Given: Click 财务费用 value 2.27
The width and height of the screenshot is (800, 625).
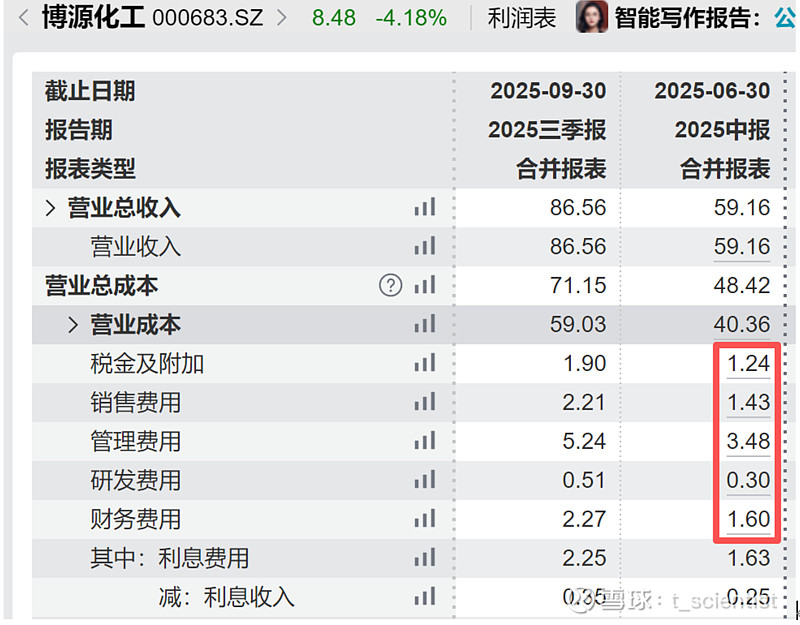Looking at the screenshot, I should (x=584, y=519).
